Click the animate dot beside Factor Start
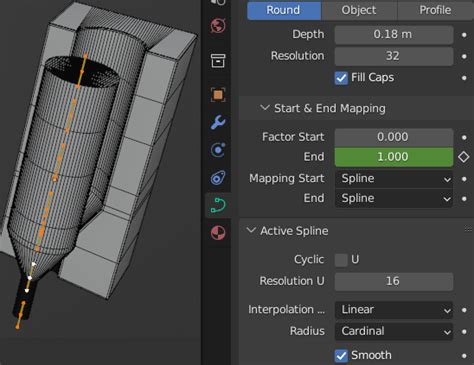Image resolution: width=474 pixels, height=365 pixels. tap(464, 137)
